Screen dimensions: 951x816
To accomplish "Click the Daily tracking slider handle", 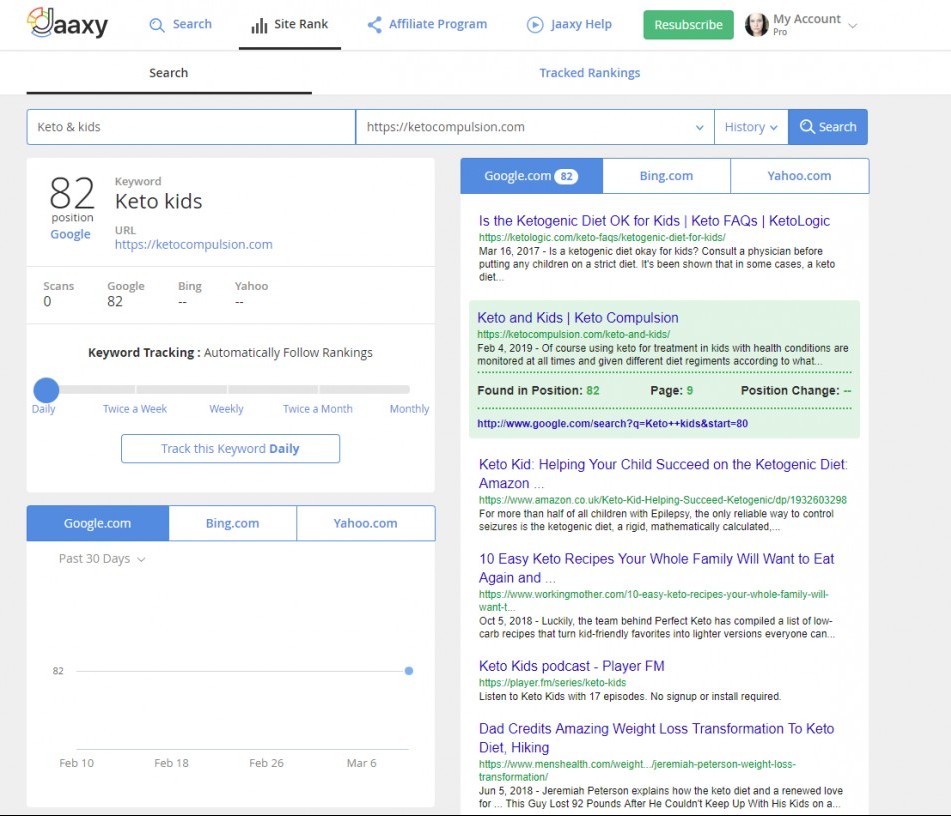I will pyautogui.click(x=46, y=390).
